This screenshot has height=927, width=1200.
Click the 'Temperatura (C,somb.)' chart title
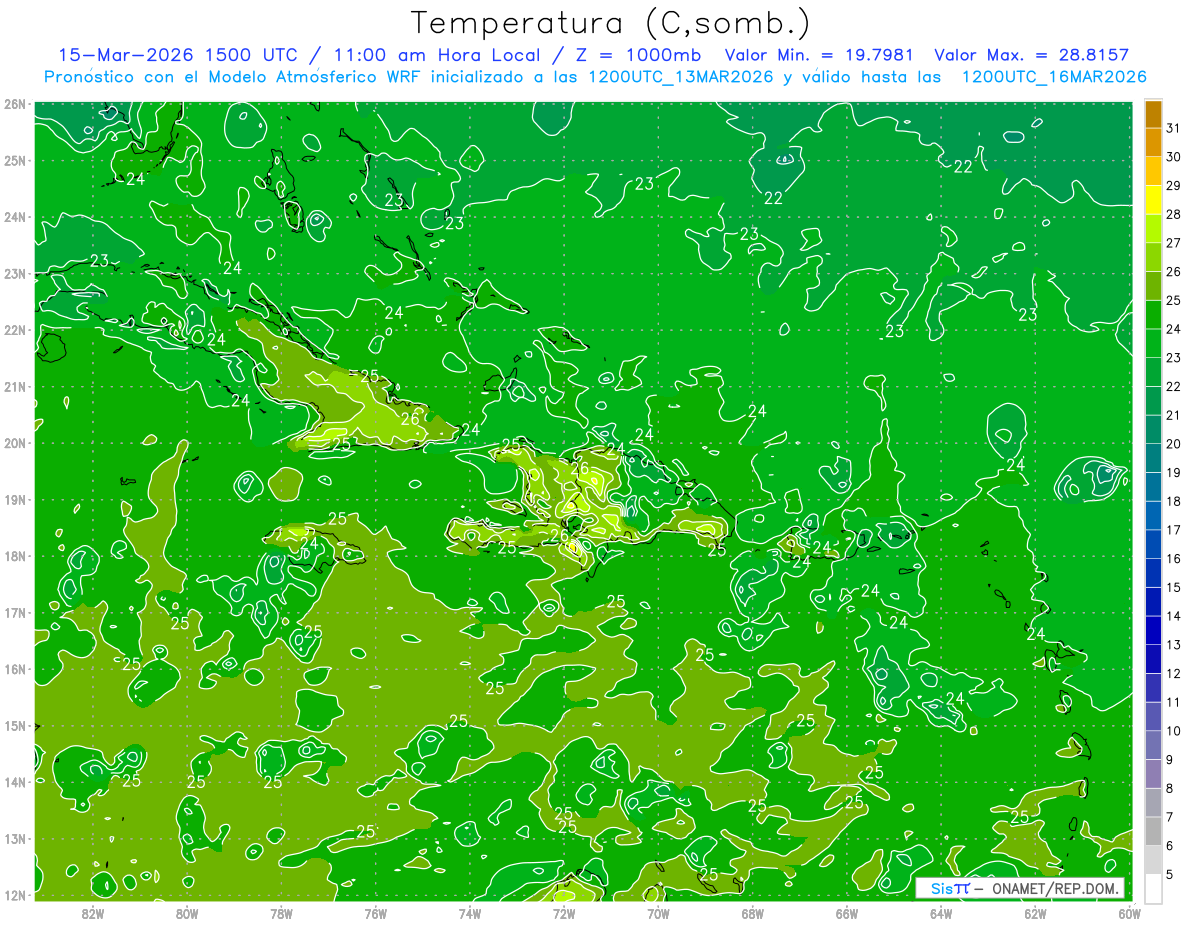point(612,22)
